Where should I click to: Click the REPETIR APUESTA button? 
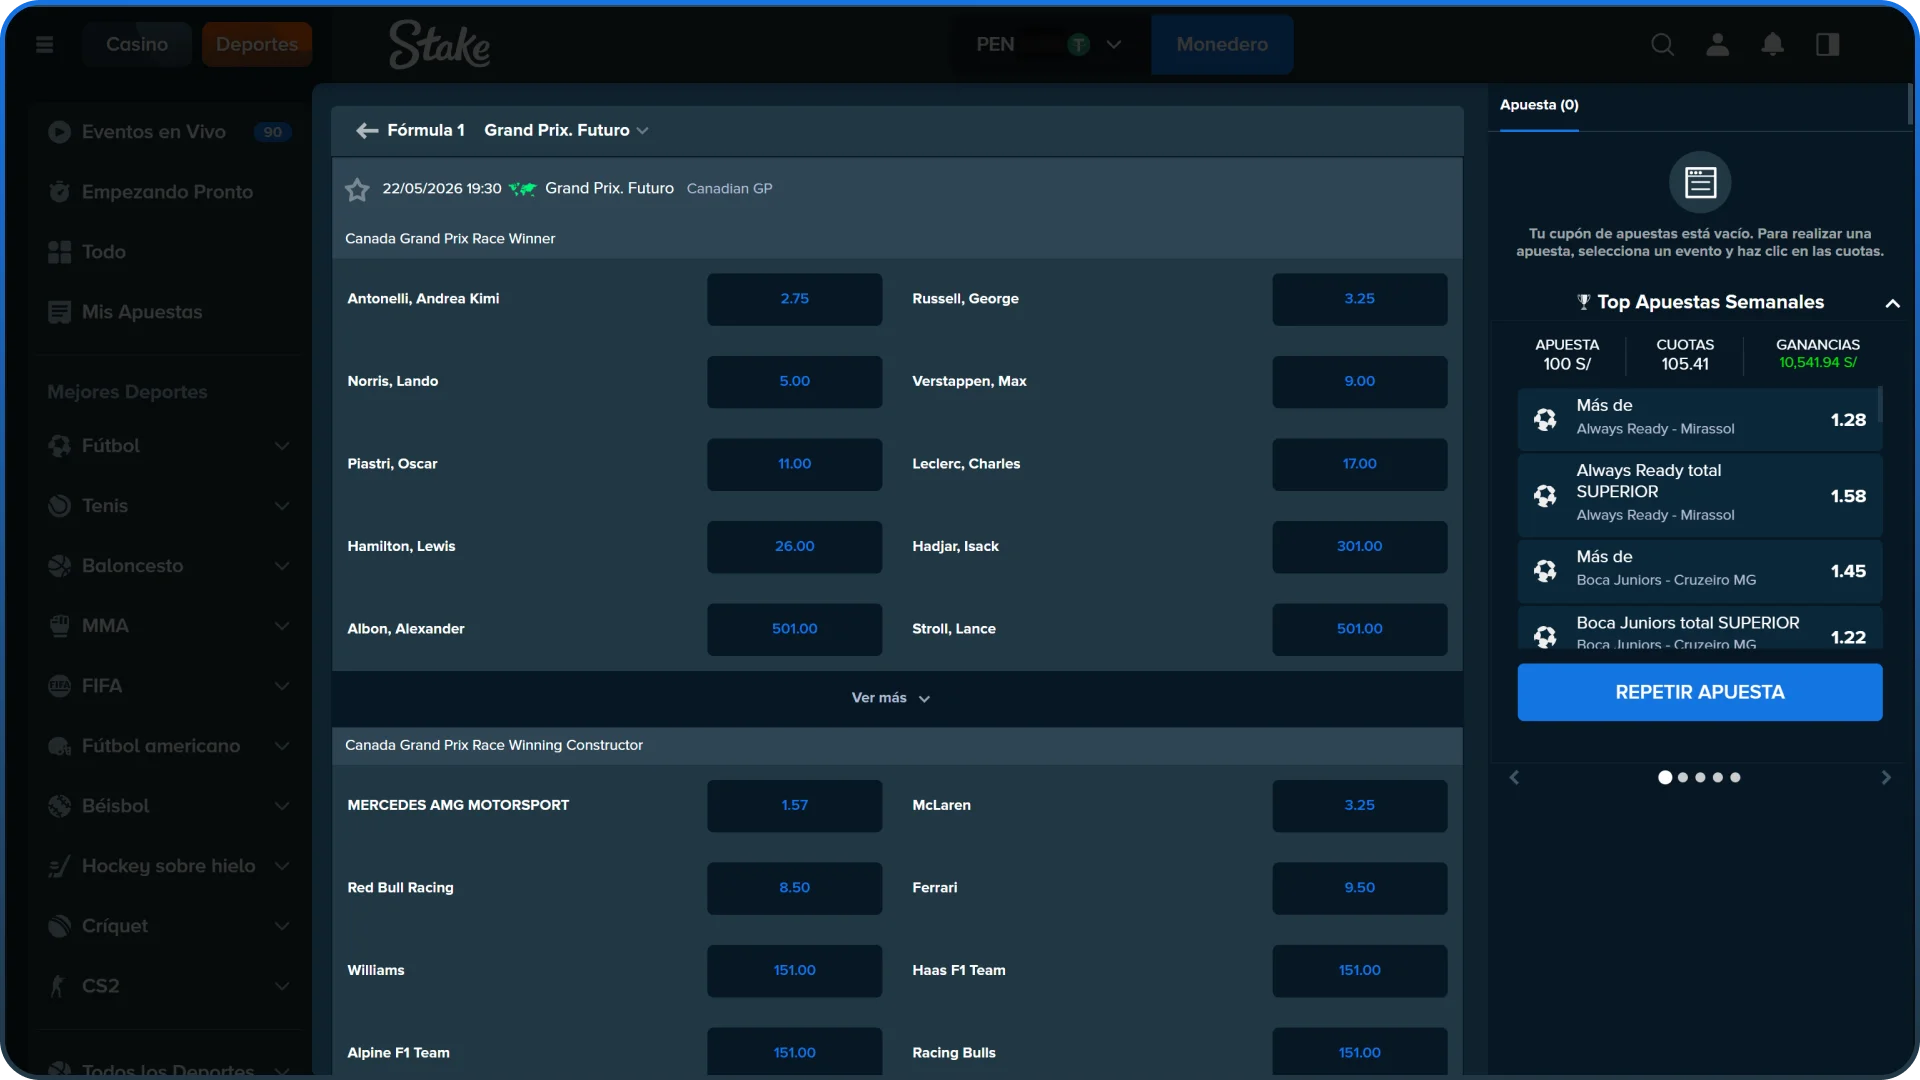point(1699,692)
